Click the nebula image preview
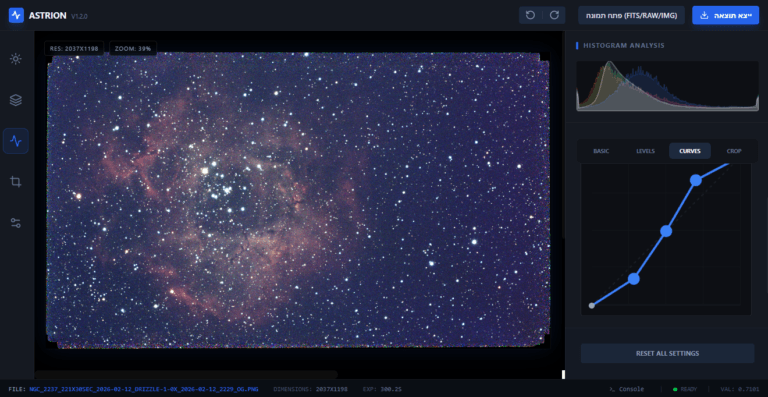 coord(299,201)
